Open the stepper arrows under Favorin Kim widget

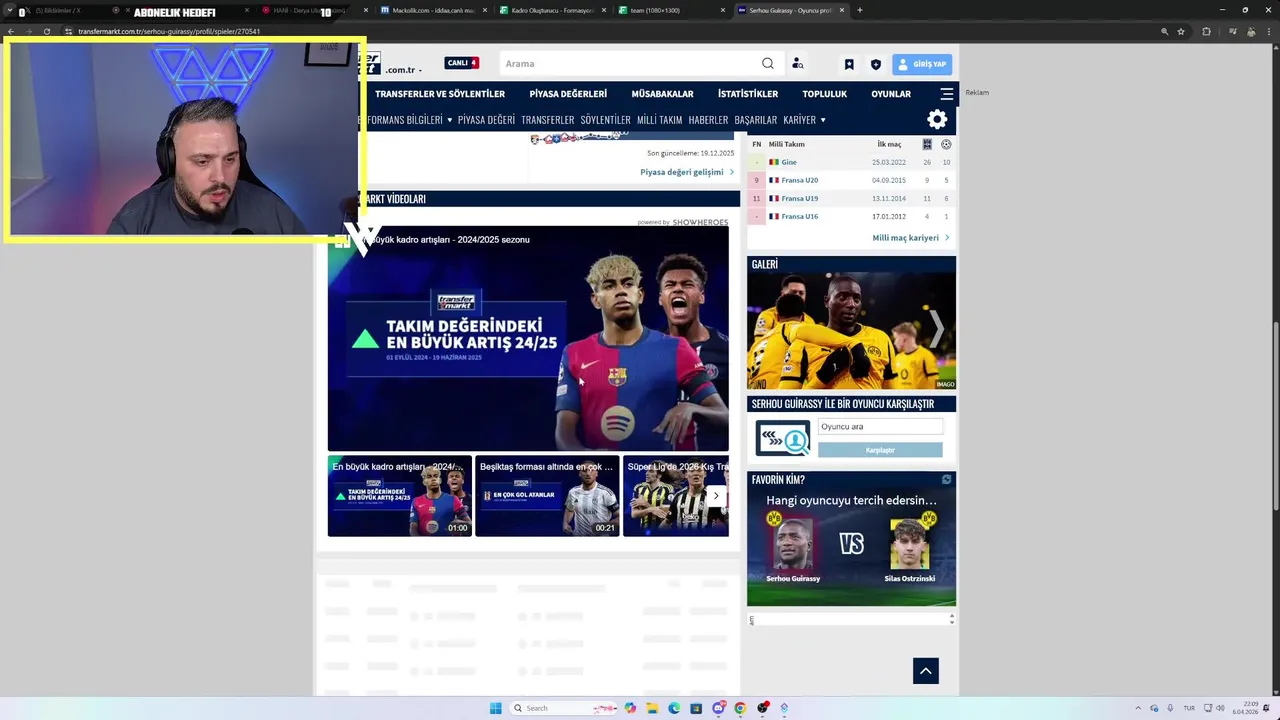[952, 620]
